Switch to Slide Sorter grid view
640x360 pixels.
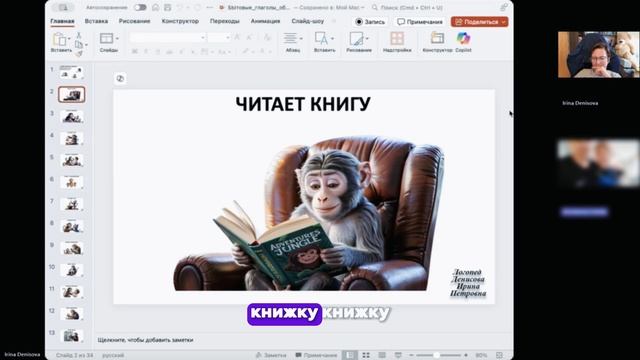pos(366,355)
